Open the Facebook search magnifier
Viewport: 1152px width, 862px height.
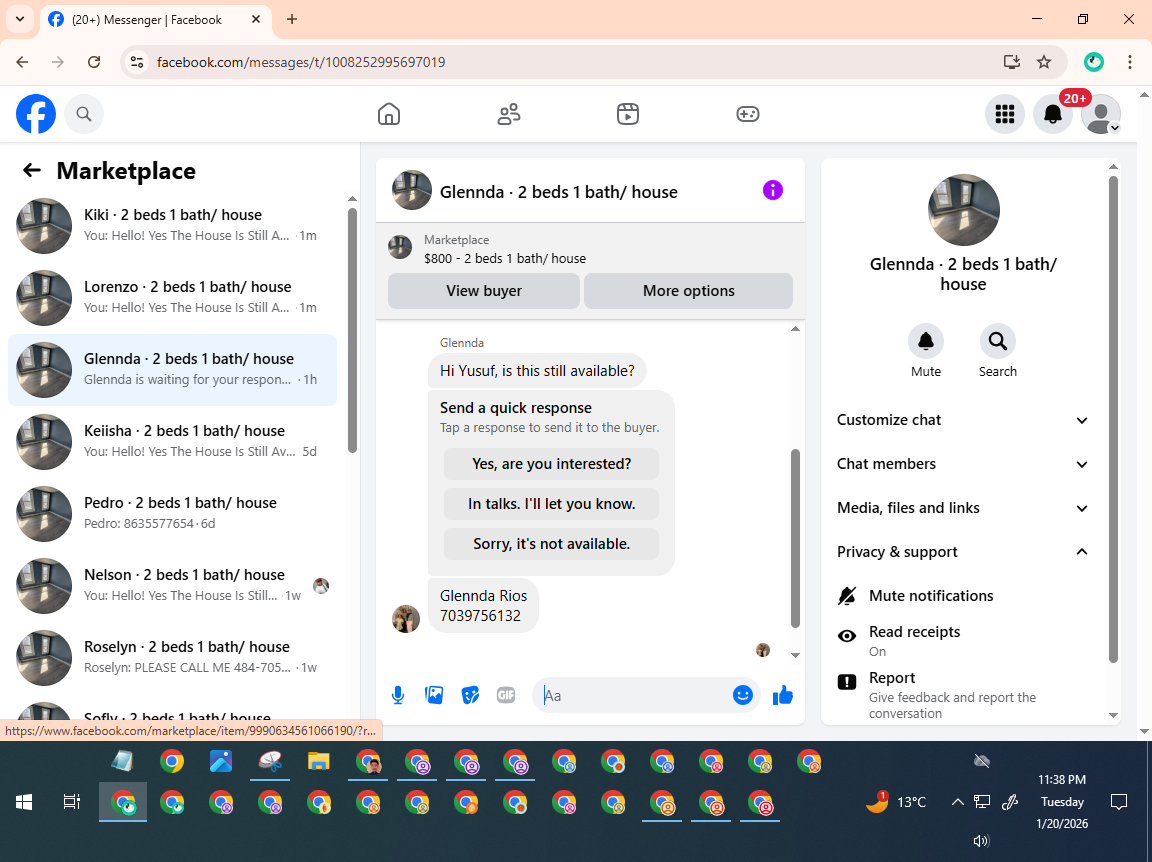pos(84,114)
